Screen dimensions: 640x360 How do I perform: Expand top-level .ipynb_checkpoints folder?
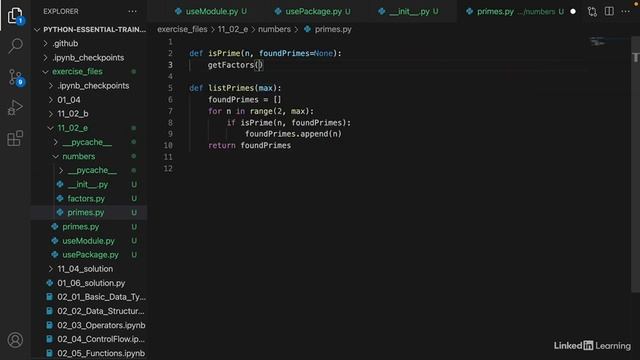[89, 58]
